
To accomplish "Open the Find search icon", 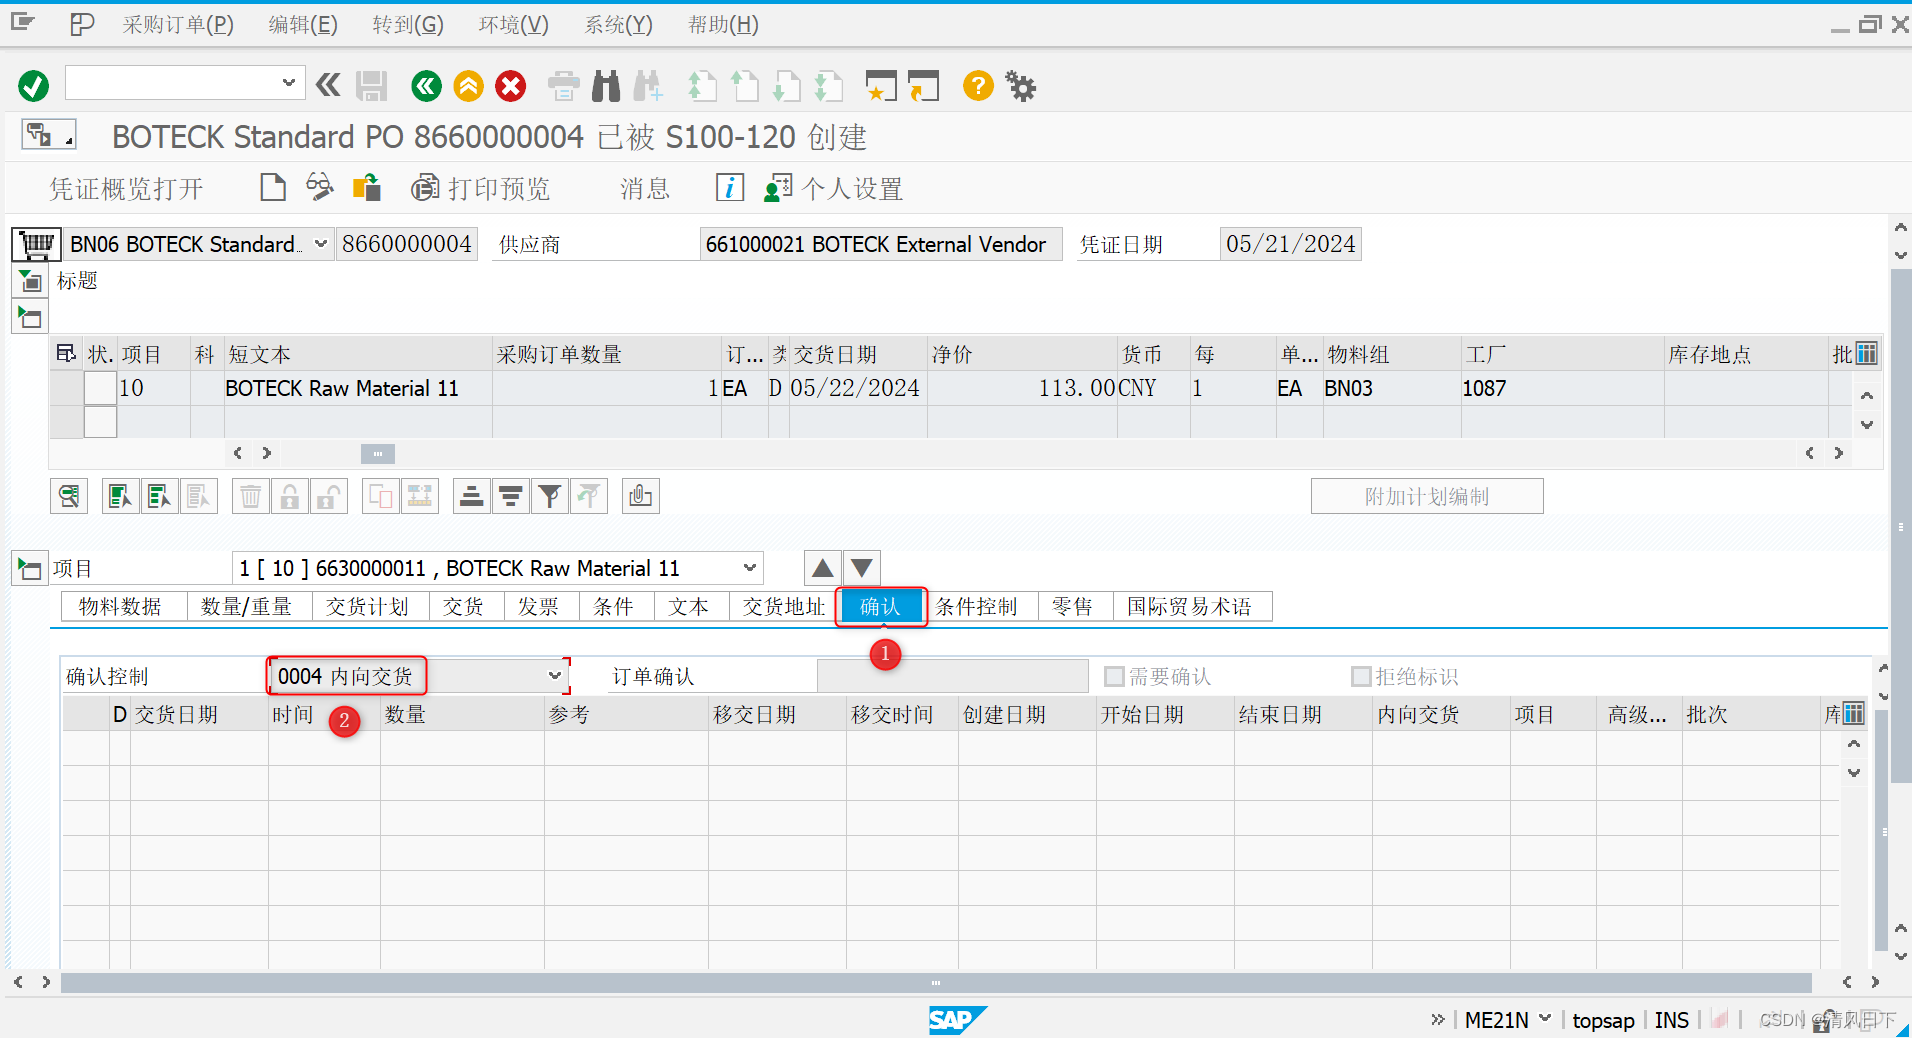I will pyautogui.click(x=605, y=86).
